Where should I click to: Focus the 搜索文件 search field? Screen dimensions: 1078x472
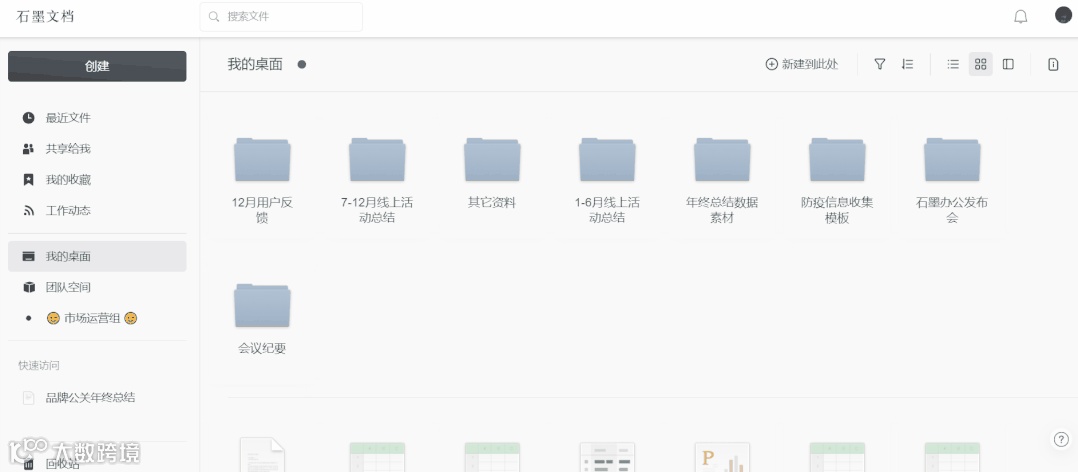click(x=281, y=16)
